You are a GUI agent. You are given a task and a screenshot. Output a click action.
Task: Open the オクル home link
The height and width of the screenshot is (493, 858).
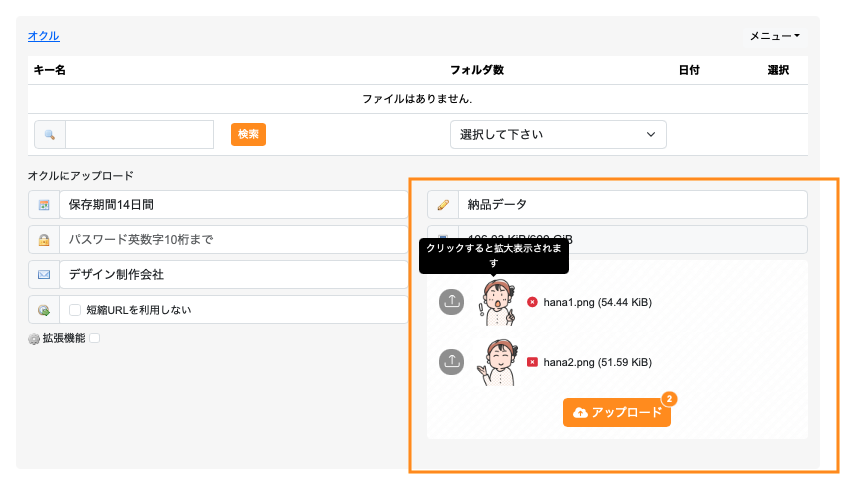[44, 36]
